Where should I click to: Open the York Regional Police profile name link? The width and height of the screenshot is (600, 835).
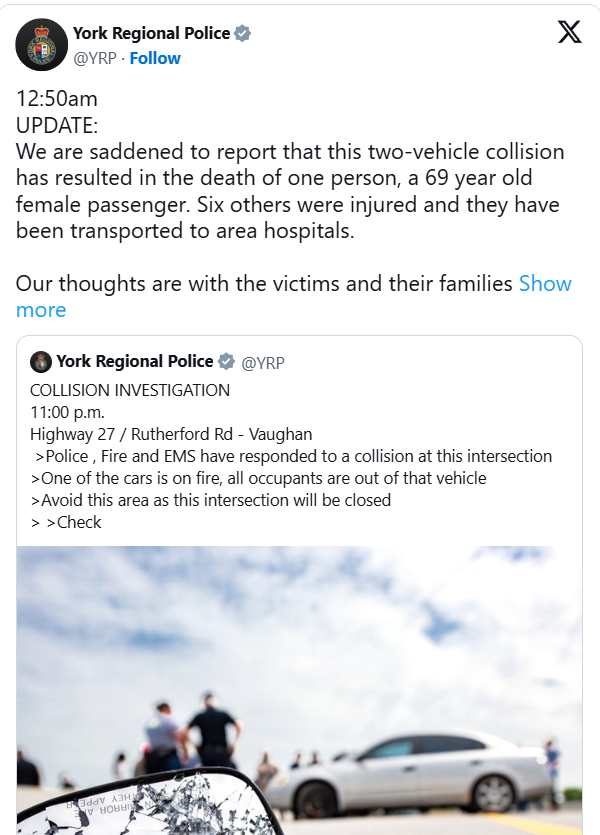(150, 33)
